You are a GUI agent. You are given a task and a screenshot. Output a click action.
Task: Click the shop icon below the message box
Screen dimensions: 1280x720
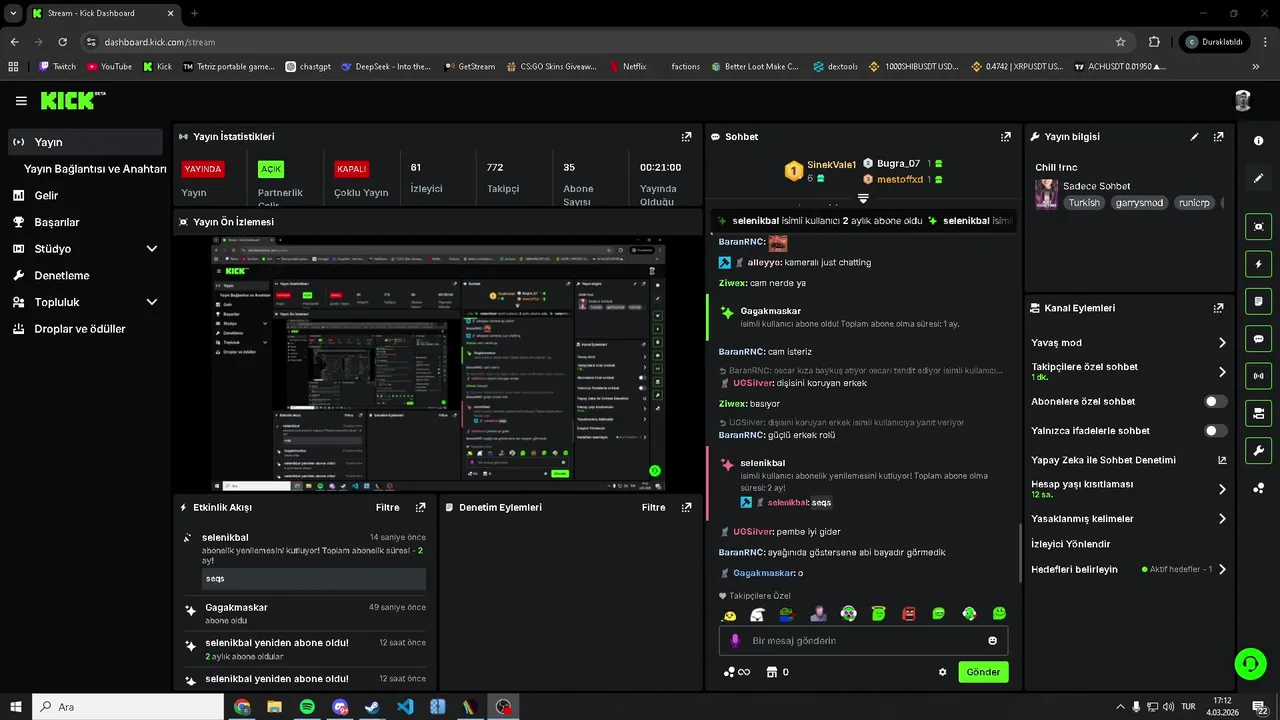pyautogui.click(x=771, y=672)
